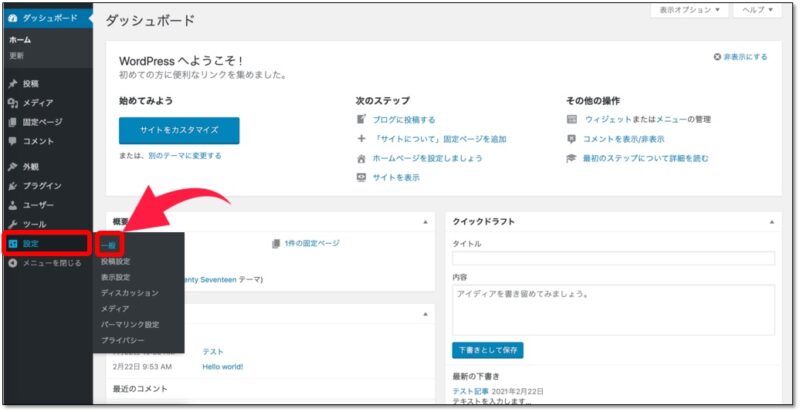Click the 非表示にする link to dismiss welcome

[x=745, y=57]
